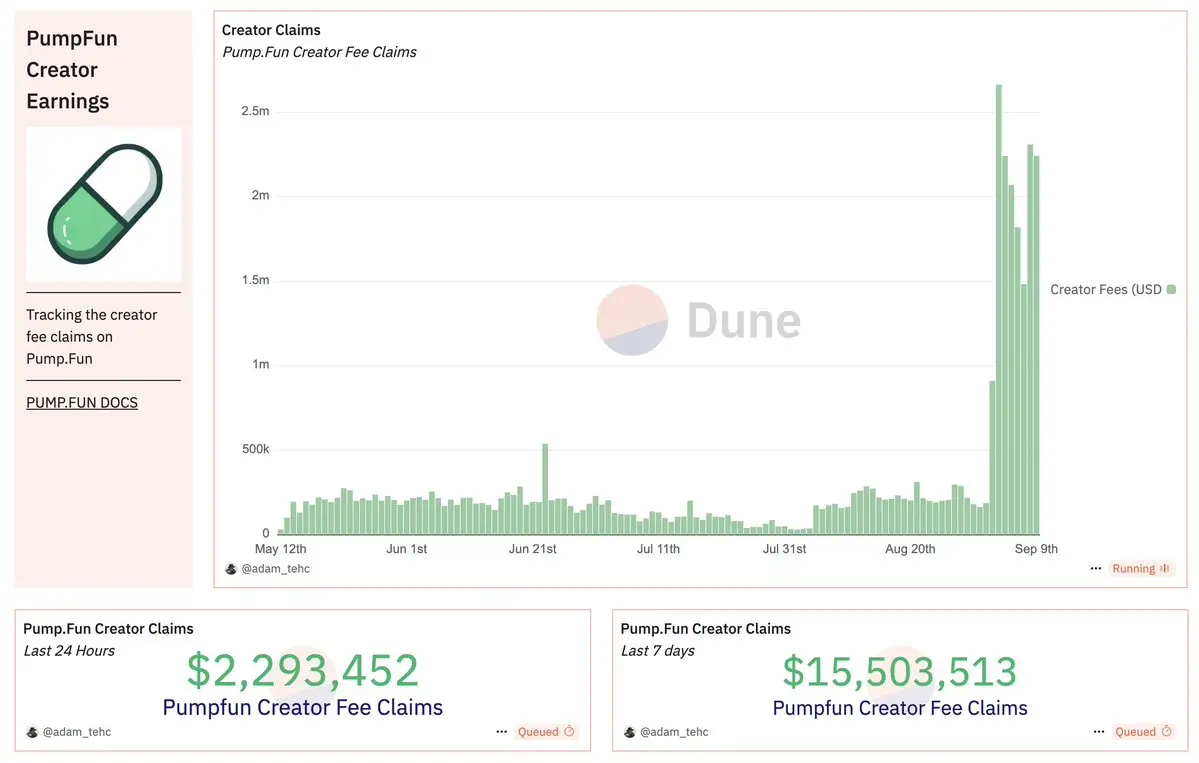This screenshot has height=763, width=1199.
Task: Click the May 12th axis label
Action: pos(281,549)
